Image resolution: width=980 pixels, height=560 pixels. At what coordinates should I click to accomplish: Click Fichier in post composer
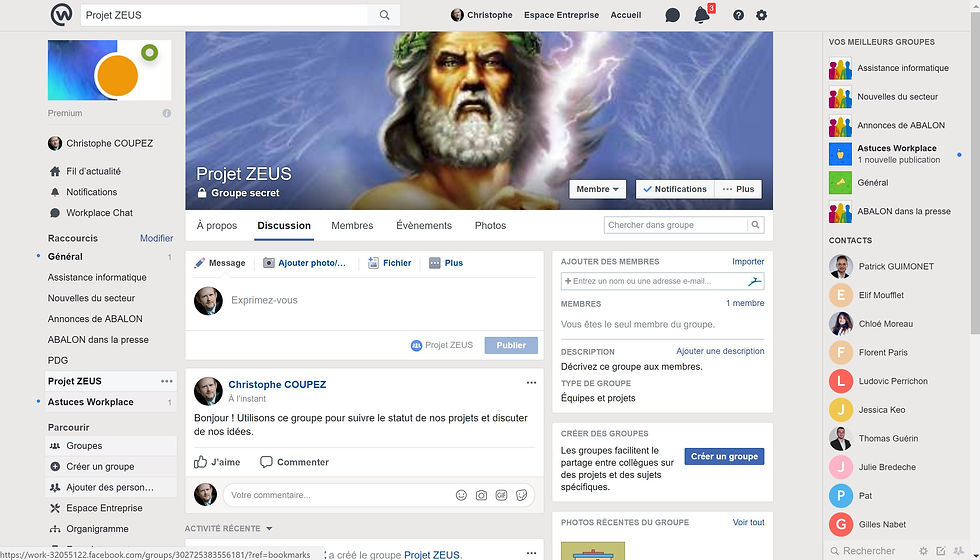(x=389, y=263)
